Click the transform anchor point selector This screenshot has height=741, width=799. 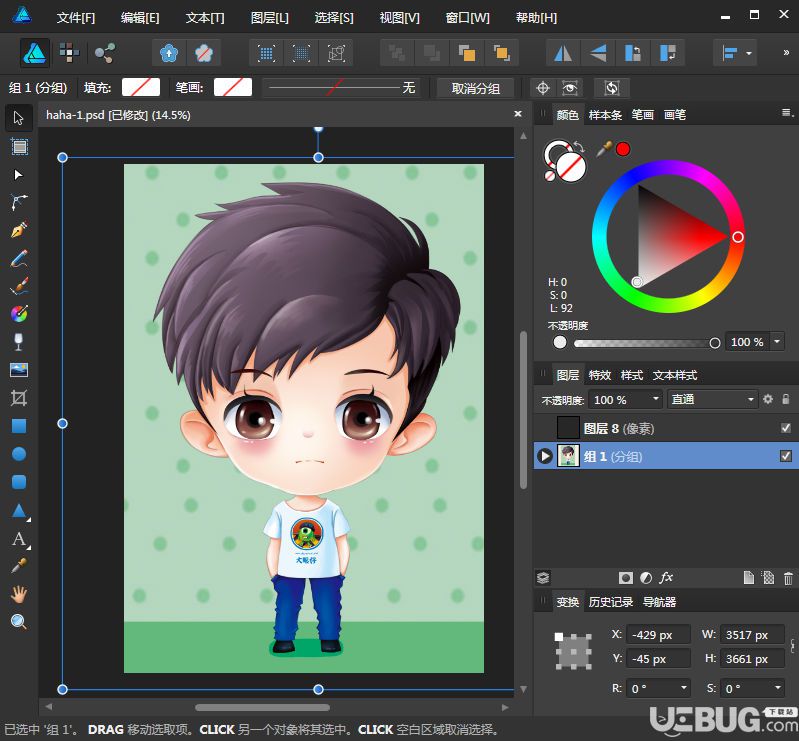click(x=573, y=651)
